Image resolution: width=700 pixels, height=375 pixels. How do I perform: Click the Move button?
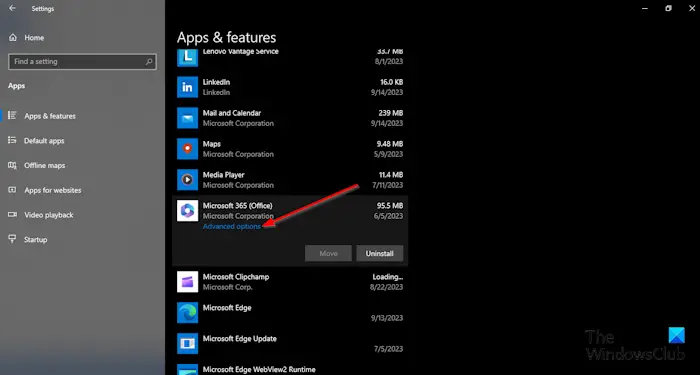tap(328, 253)
